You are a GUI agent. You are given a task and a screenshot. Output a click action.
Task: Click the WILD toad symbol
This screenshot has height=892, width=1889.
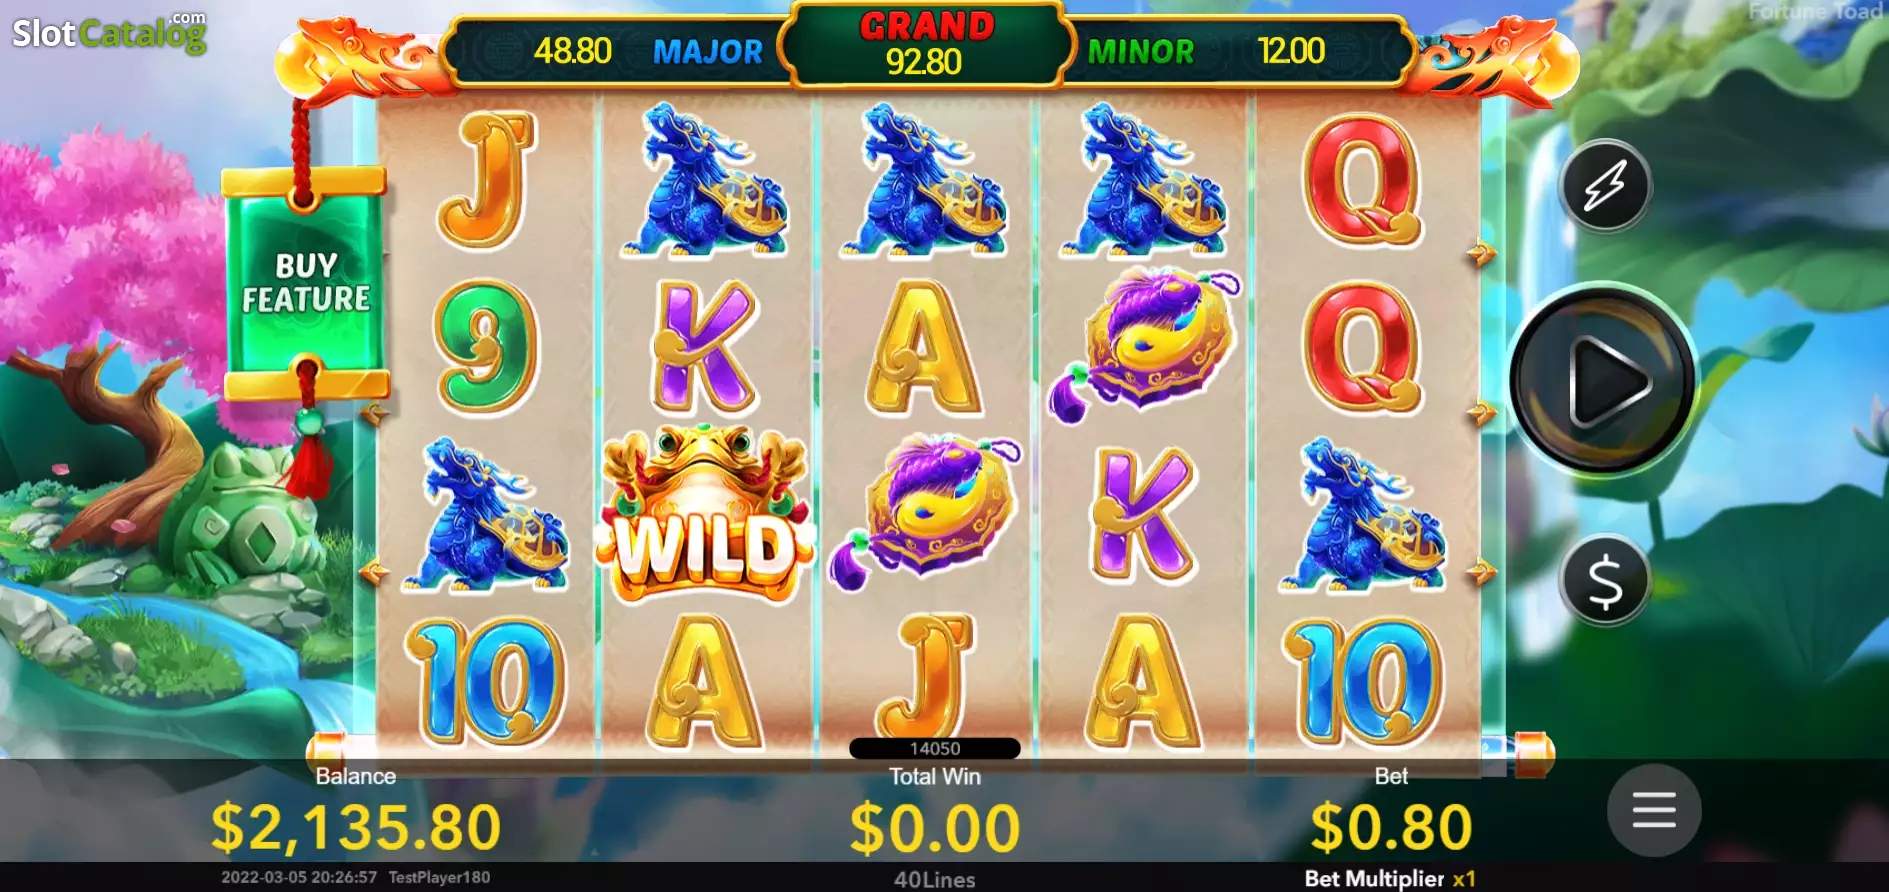point(706,515)
